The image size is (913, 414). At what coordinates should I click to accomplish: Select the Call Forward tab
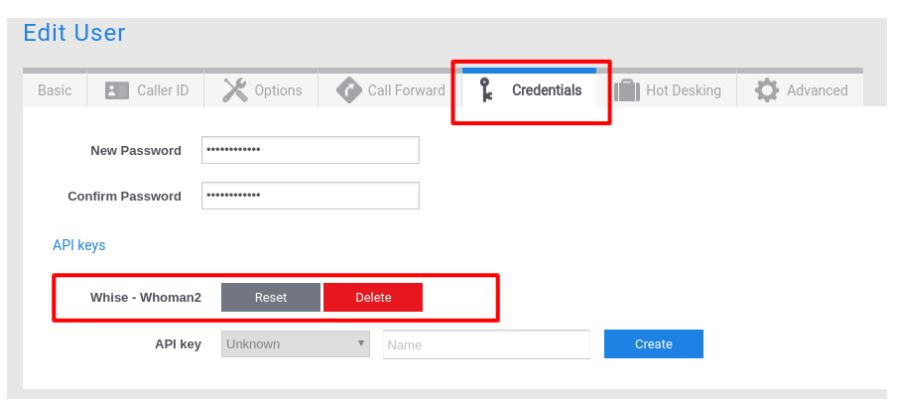405,91
